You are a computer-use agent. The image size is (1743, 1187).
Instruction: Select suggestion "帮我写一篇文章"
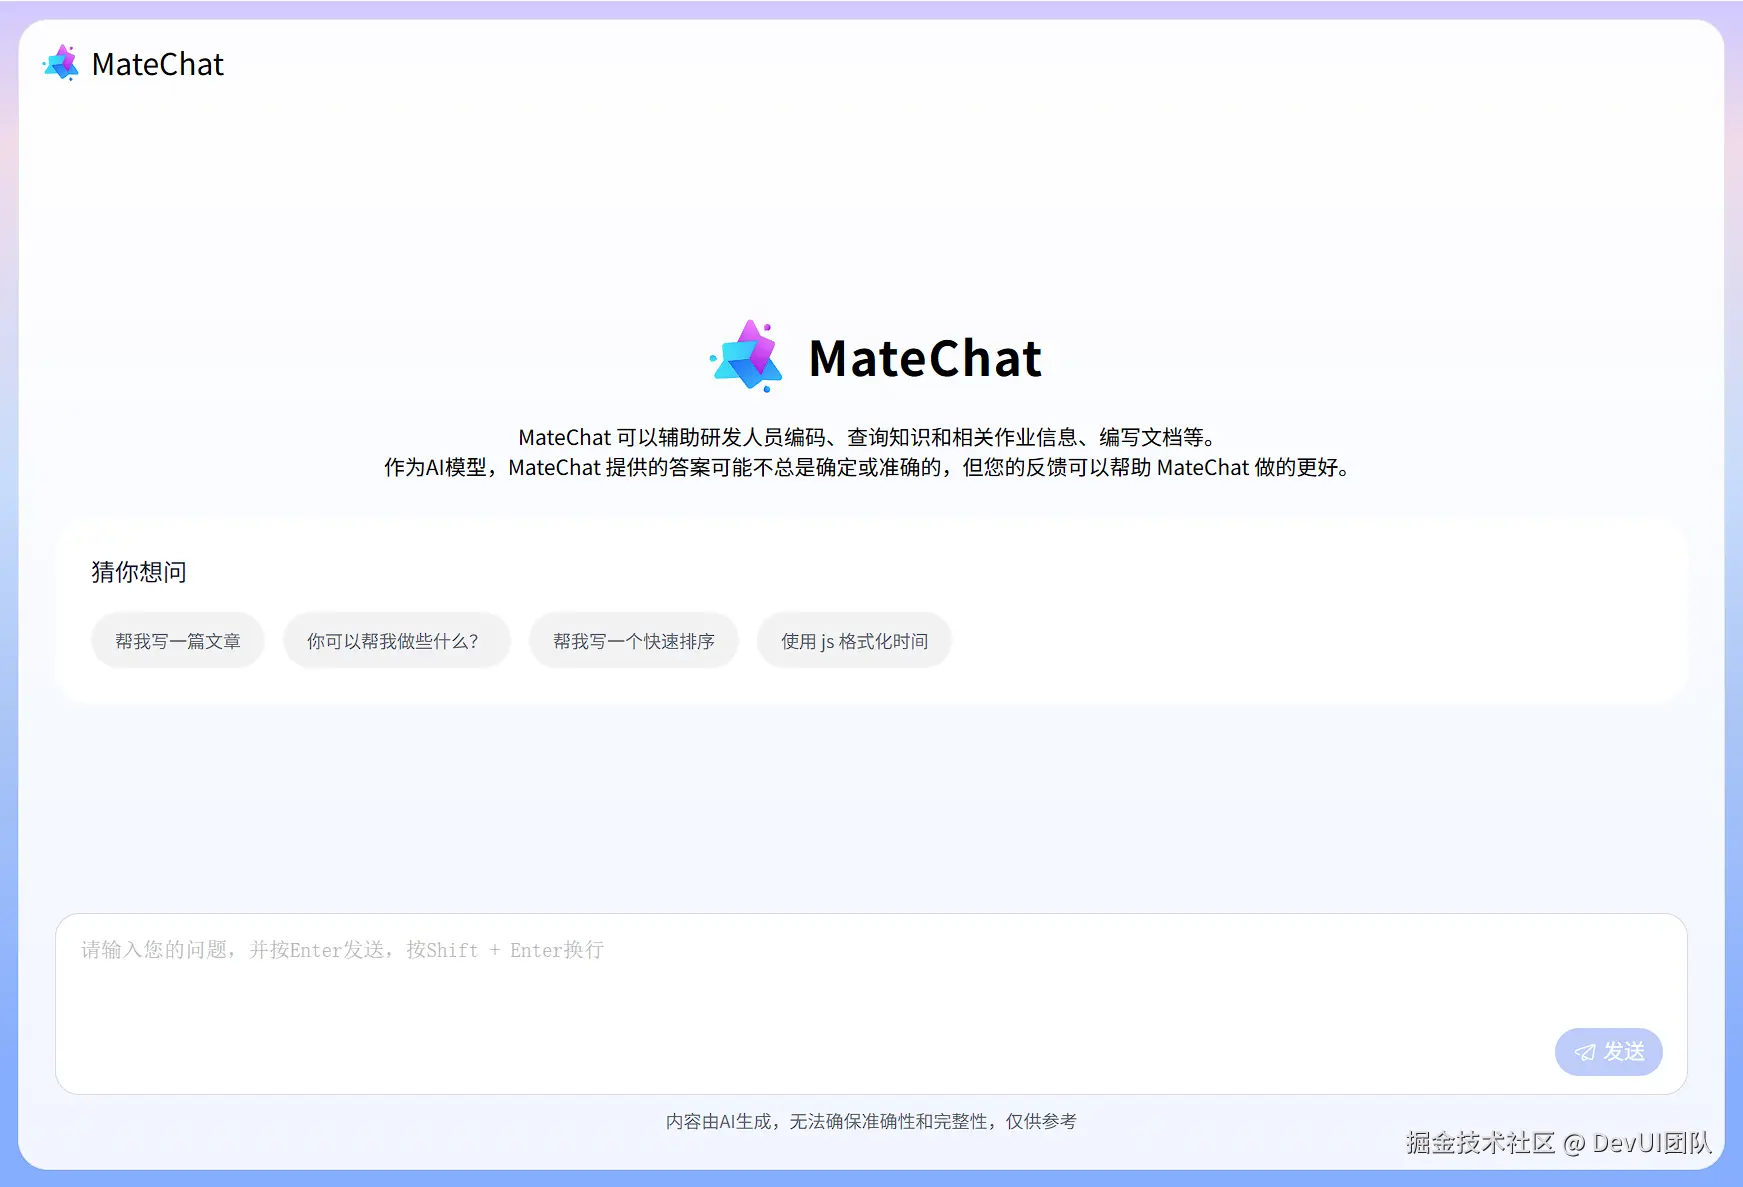pyautogui.click(x=178, y=641)
